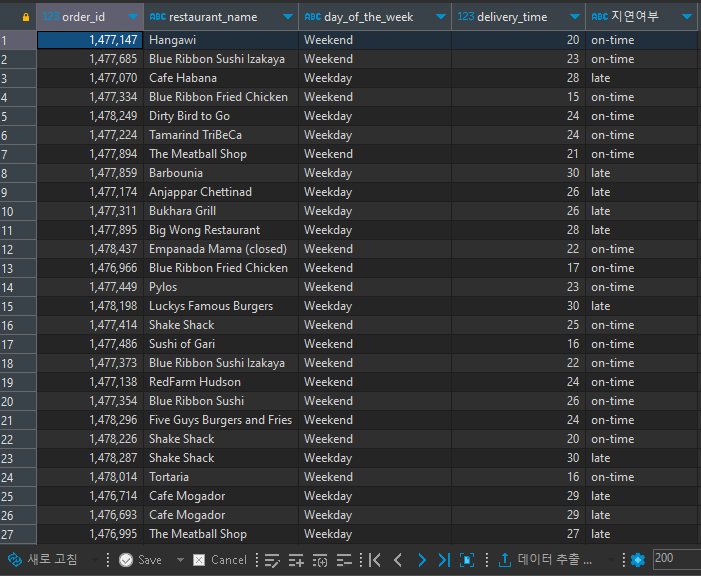Select order id 1,476,995 cell
This screenshot has height=576, width=701.
90,534
